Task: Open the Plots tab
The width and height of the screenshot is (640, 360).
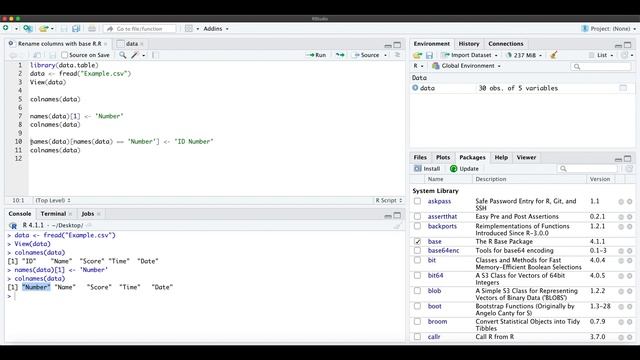Action: coord(443,157)
